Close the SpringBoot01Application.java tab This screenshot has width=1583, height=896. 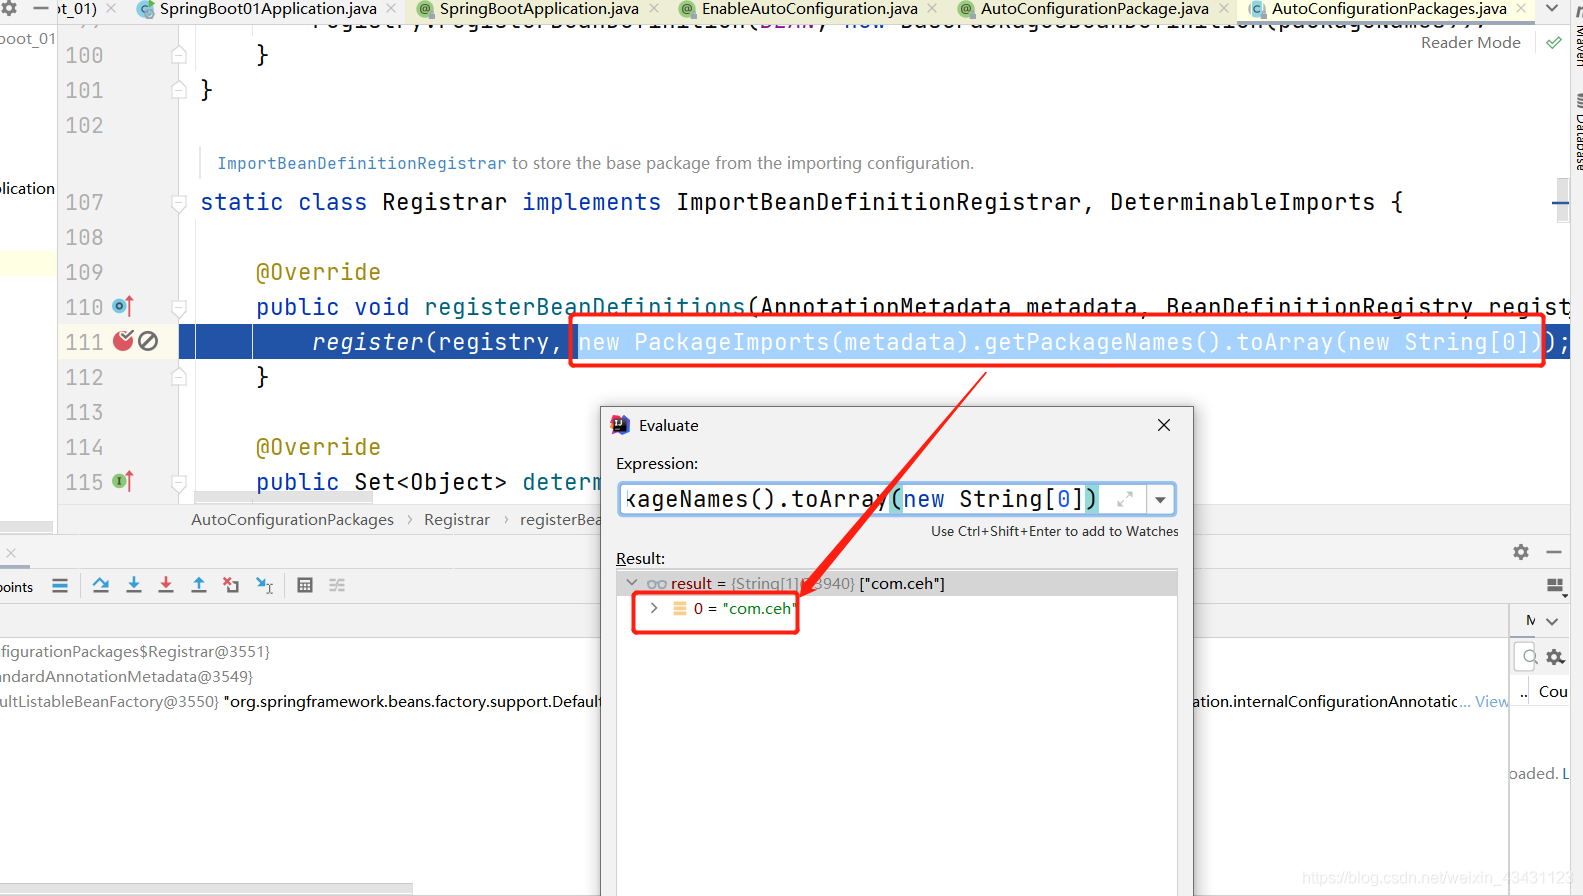391,9
